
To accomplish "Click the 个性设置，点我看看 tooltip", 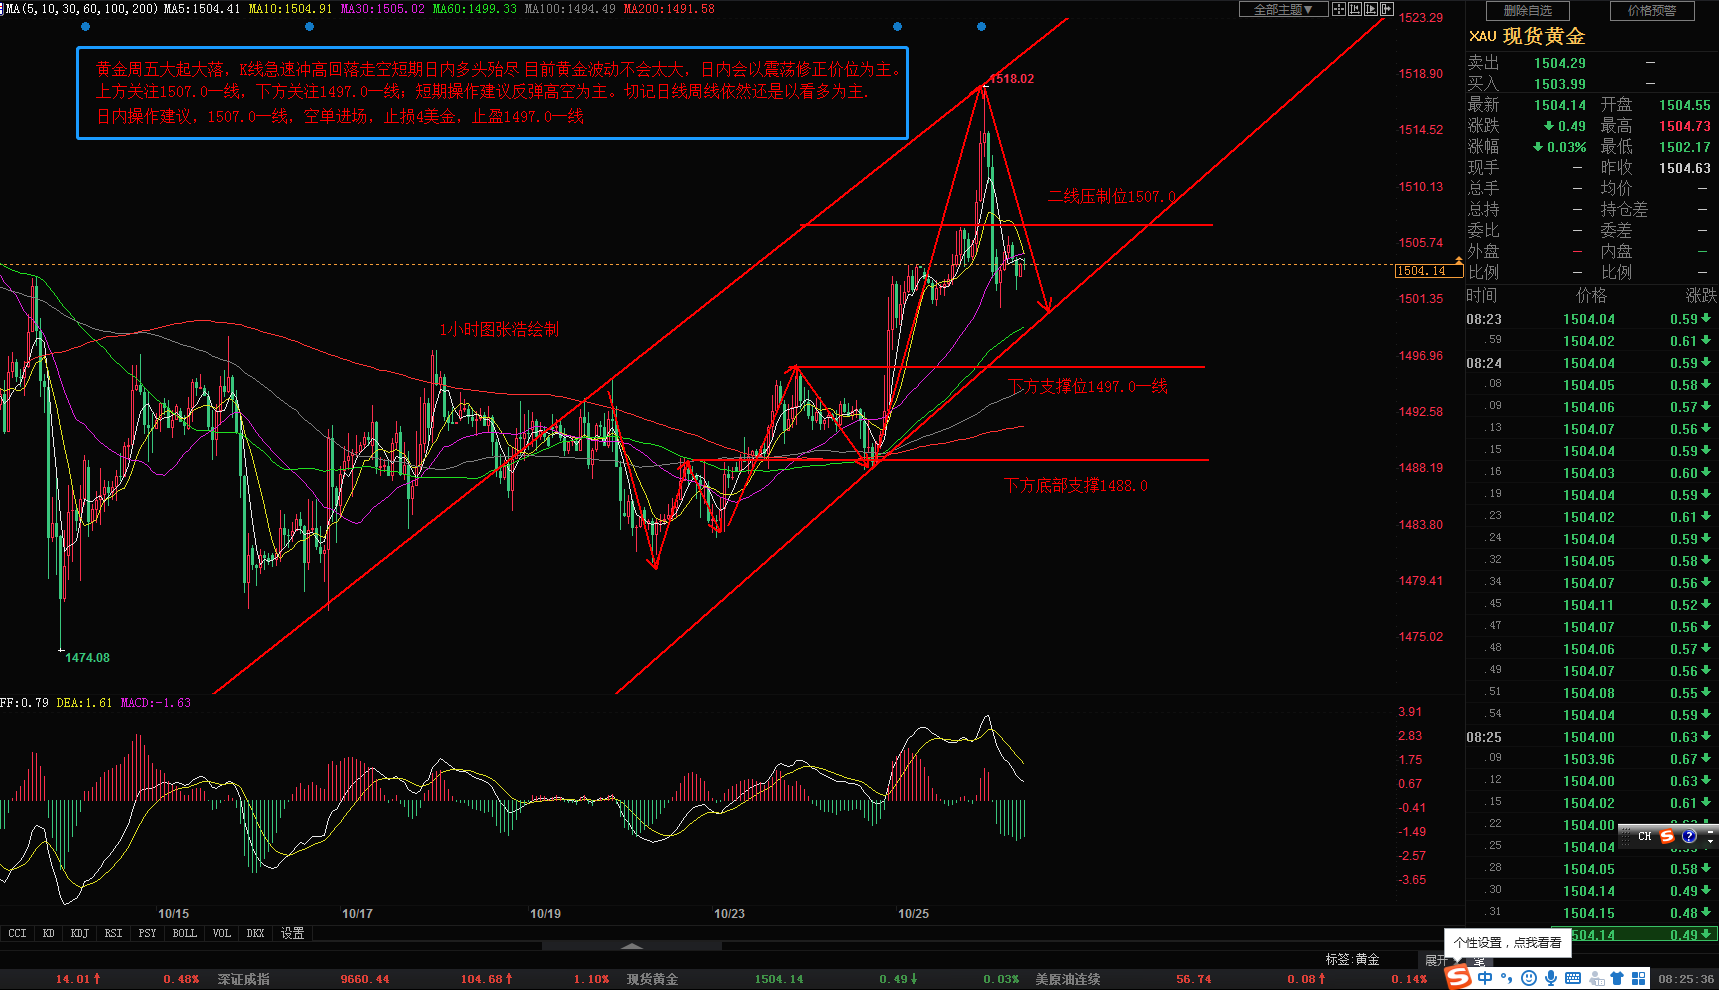I will (1507, 942).
